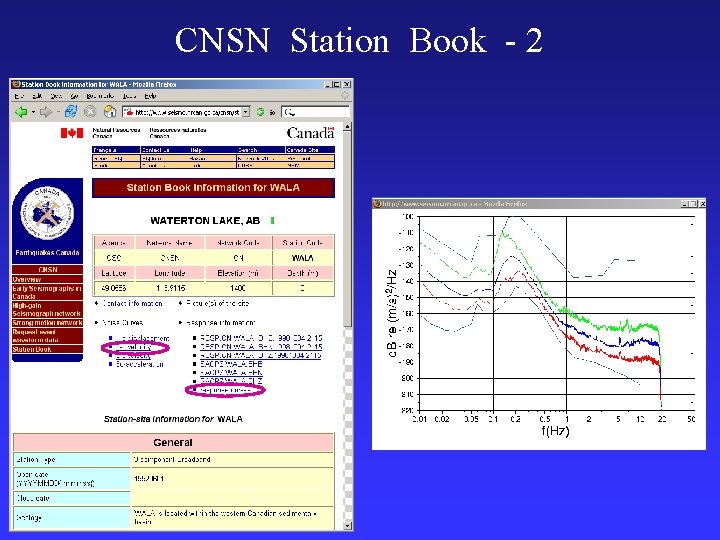Open High-gain Seismograph network sidebar link
Screen dimensions: 720x540
pos(46,309)
